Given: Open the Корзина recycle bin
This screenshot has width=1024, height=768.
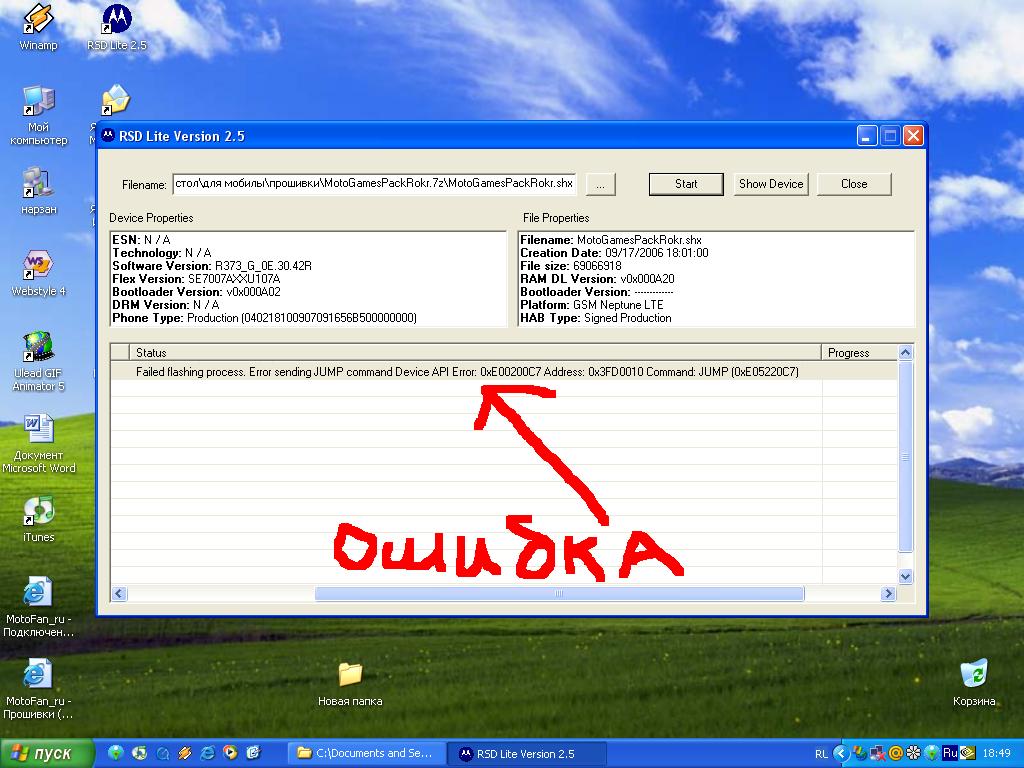Looking at the screenshot, I should click(974, 683).
